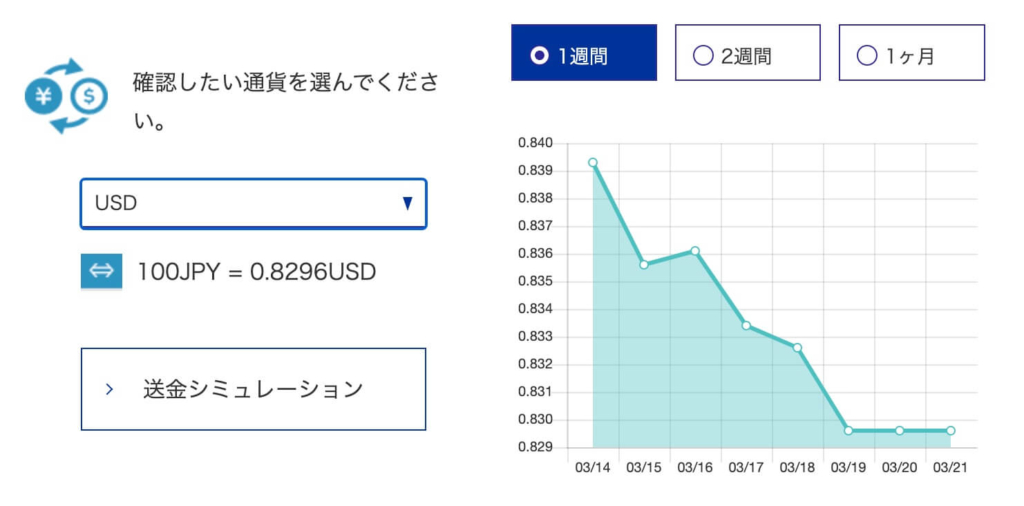This screenshot has width=1024, height=506.
Task: Click the 03/15 data point on chart
Action: pyautogui.click(x=644, y=264)
